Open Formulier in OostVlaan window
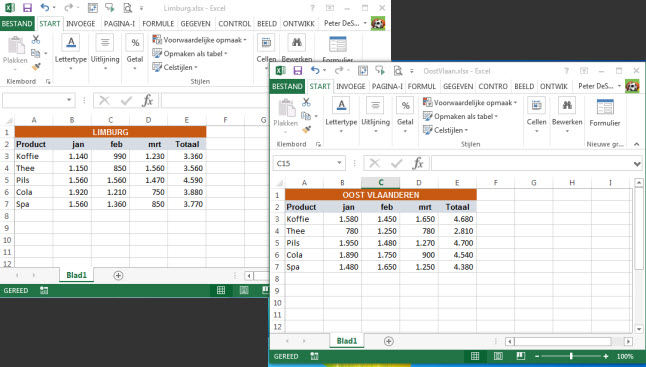Viewport: 646px width, 367px height. [605, 113]
